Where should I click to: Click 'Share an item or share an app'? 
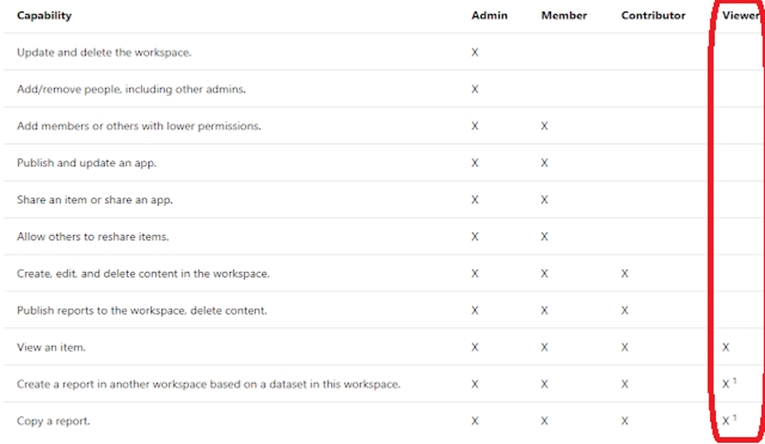(95, 200)
